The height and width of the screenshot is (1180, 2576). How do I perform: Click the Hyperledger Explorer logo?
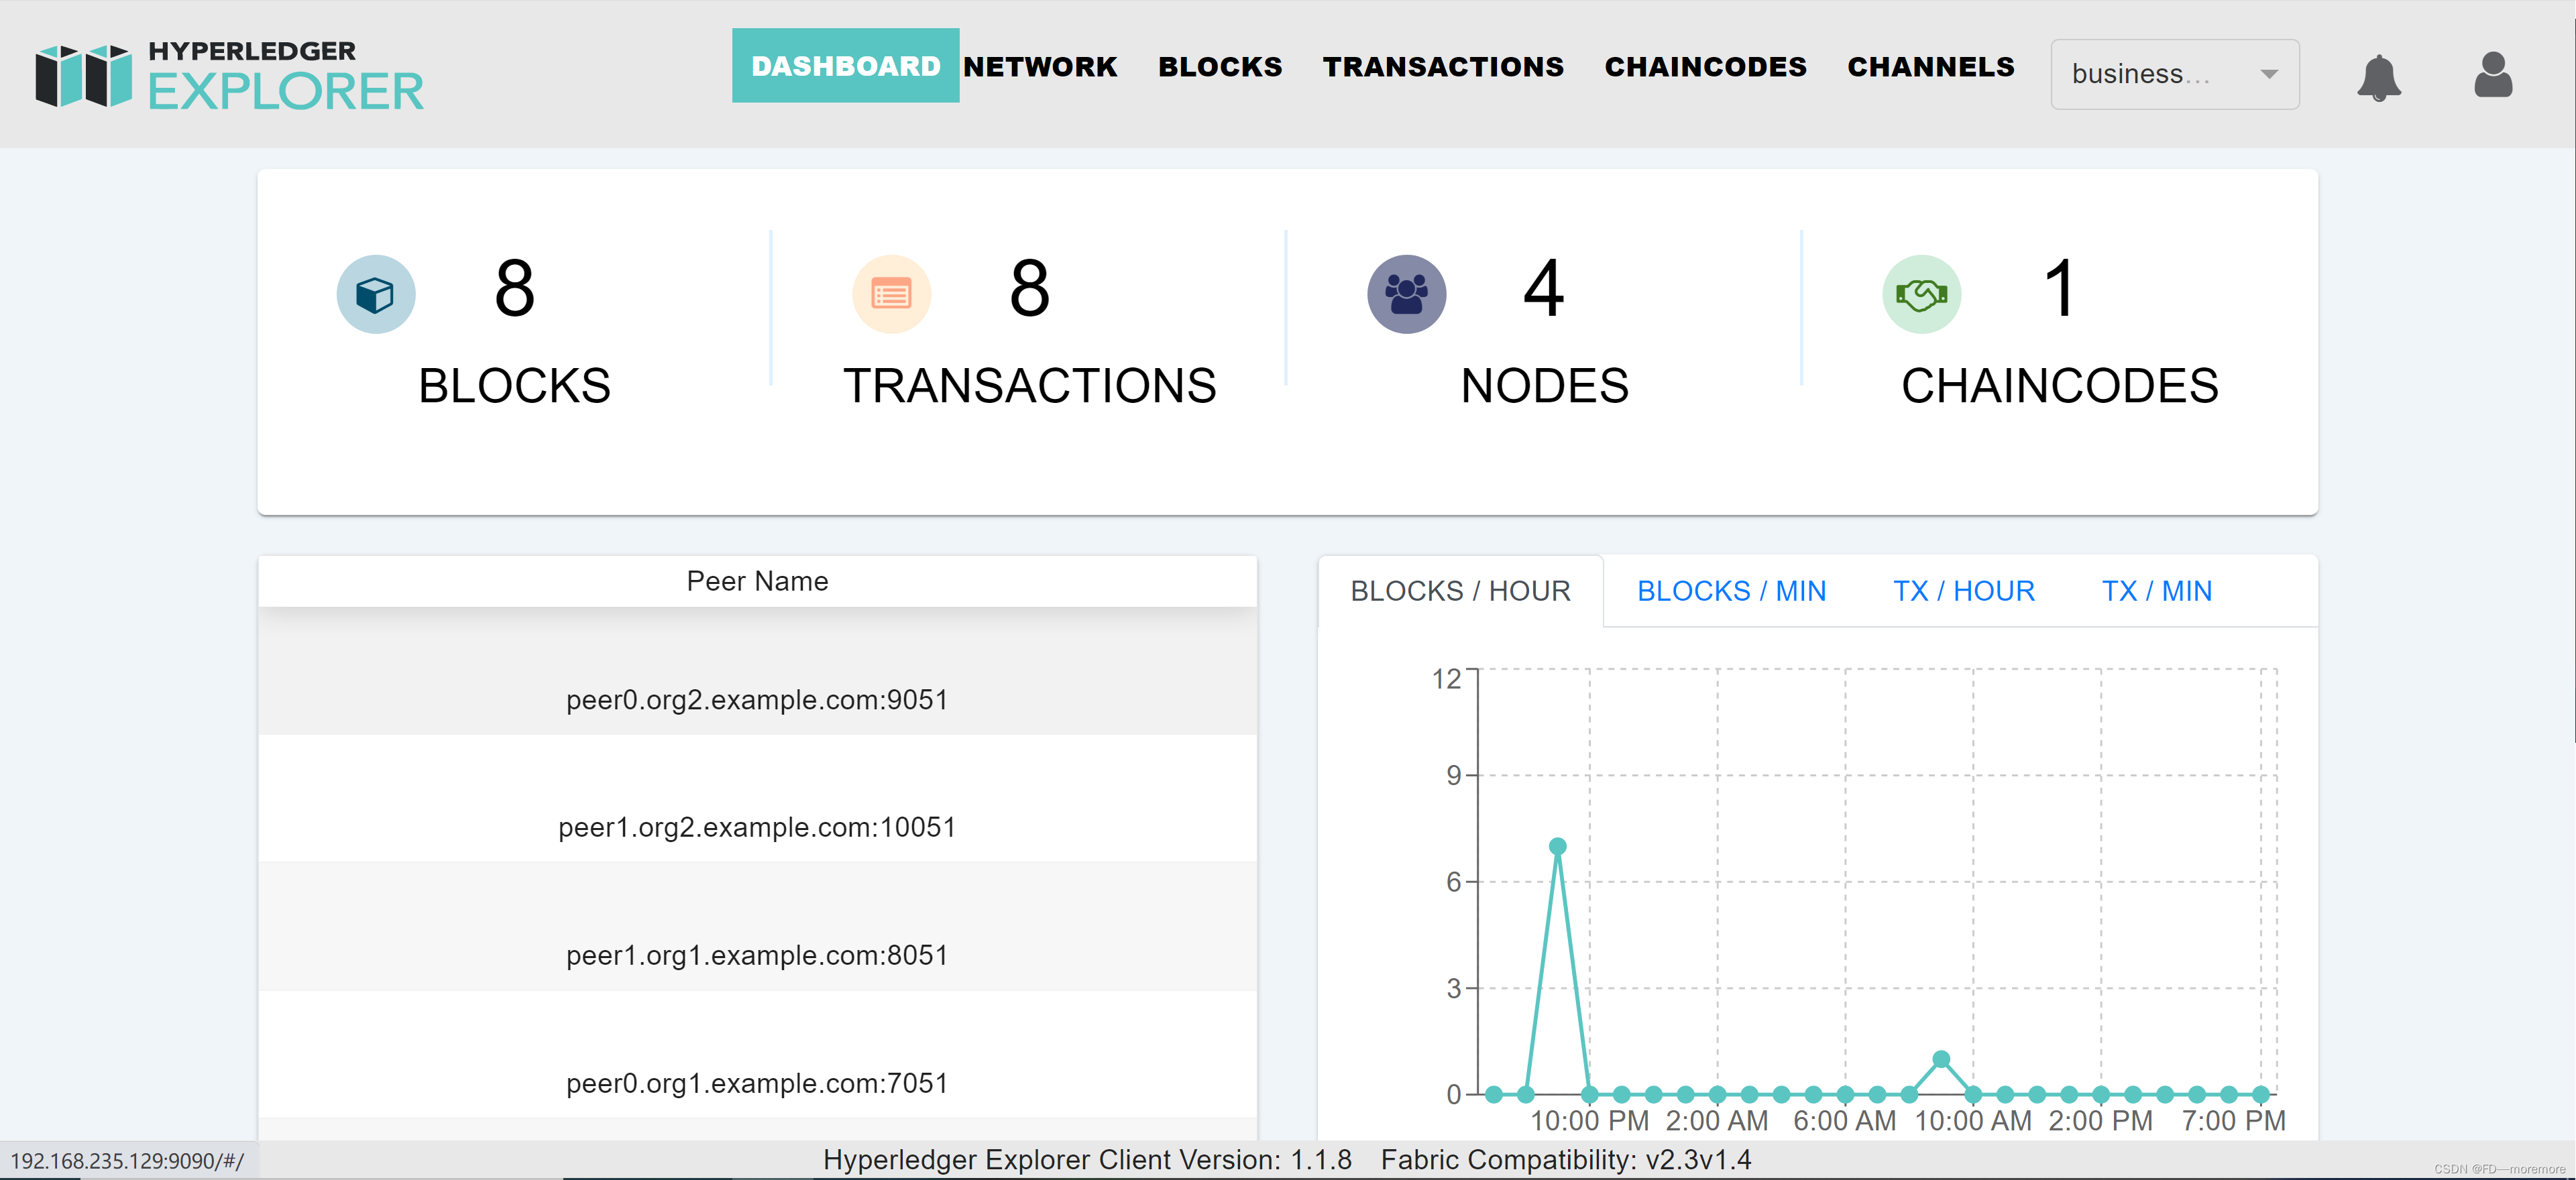pos(230,75)
